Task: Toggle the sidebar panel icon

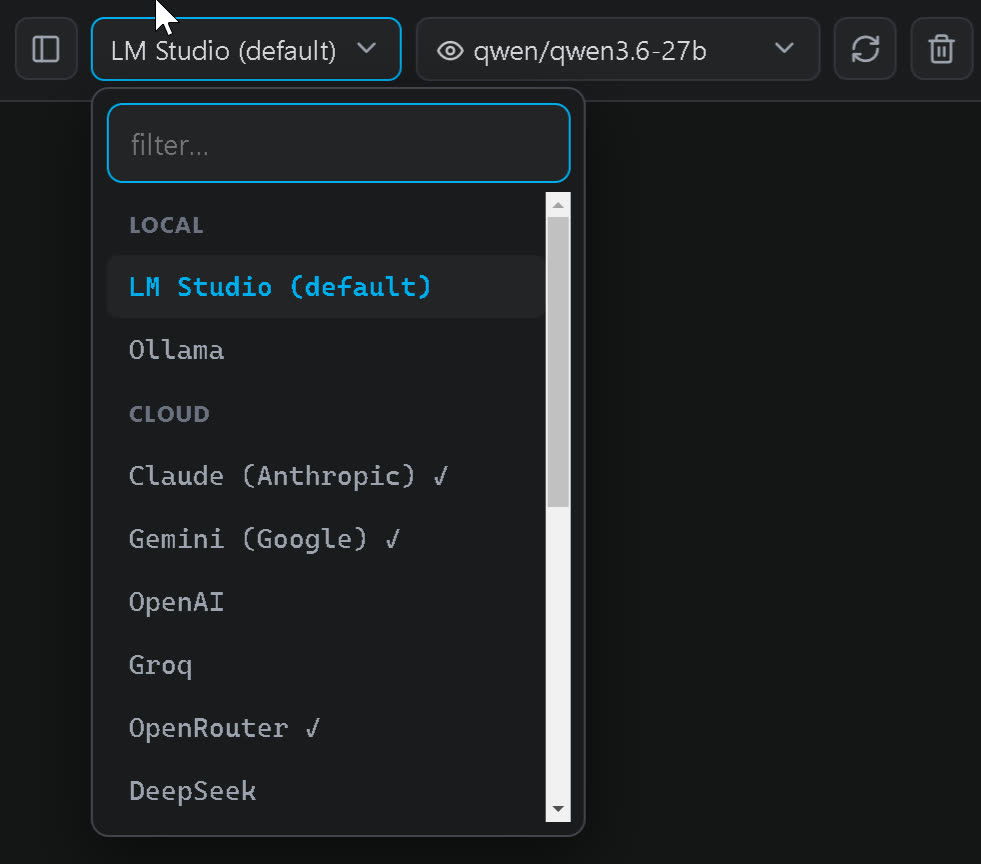Action: (46, 49)
